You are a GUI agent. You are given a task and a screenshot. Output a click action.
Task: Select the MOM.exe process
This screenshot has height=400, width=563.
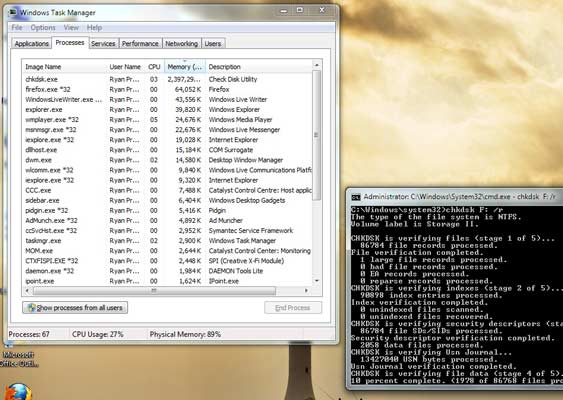[x=167, y=251]
